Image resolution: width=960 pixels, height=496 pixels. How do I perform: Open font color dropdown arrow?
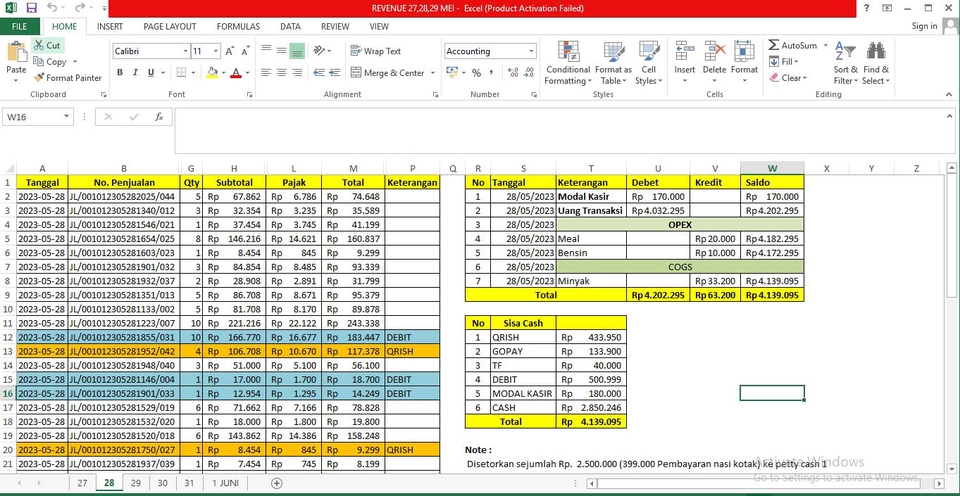click(x=247, y=72)
